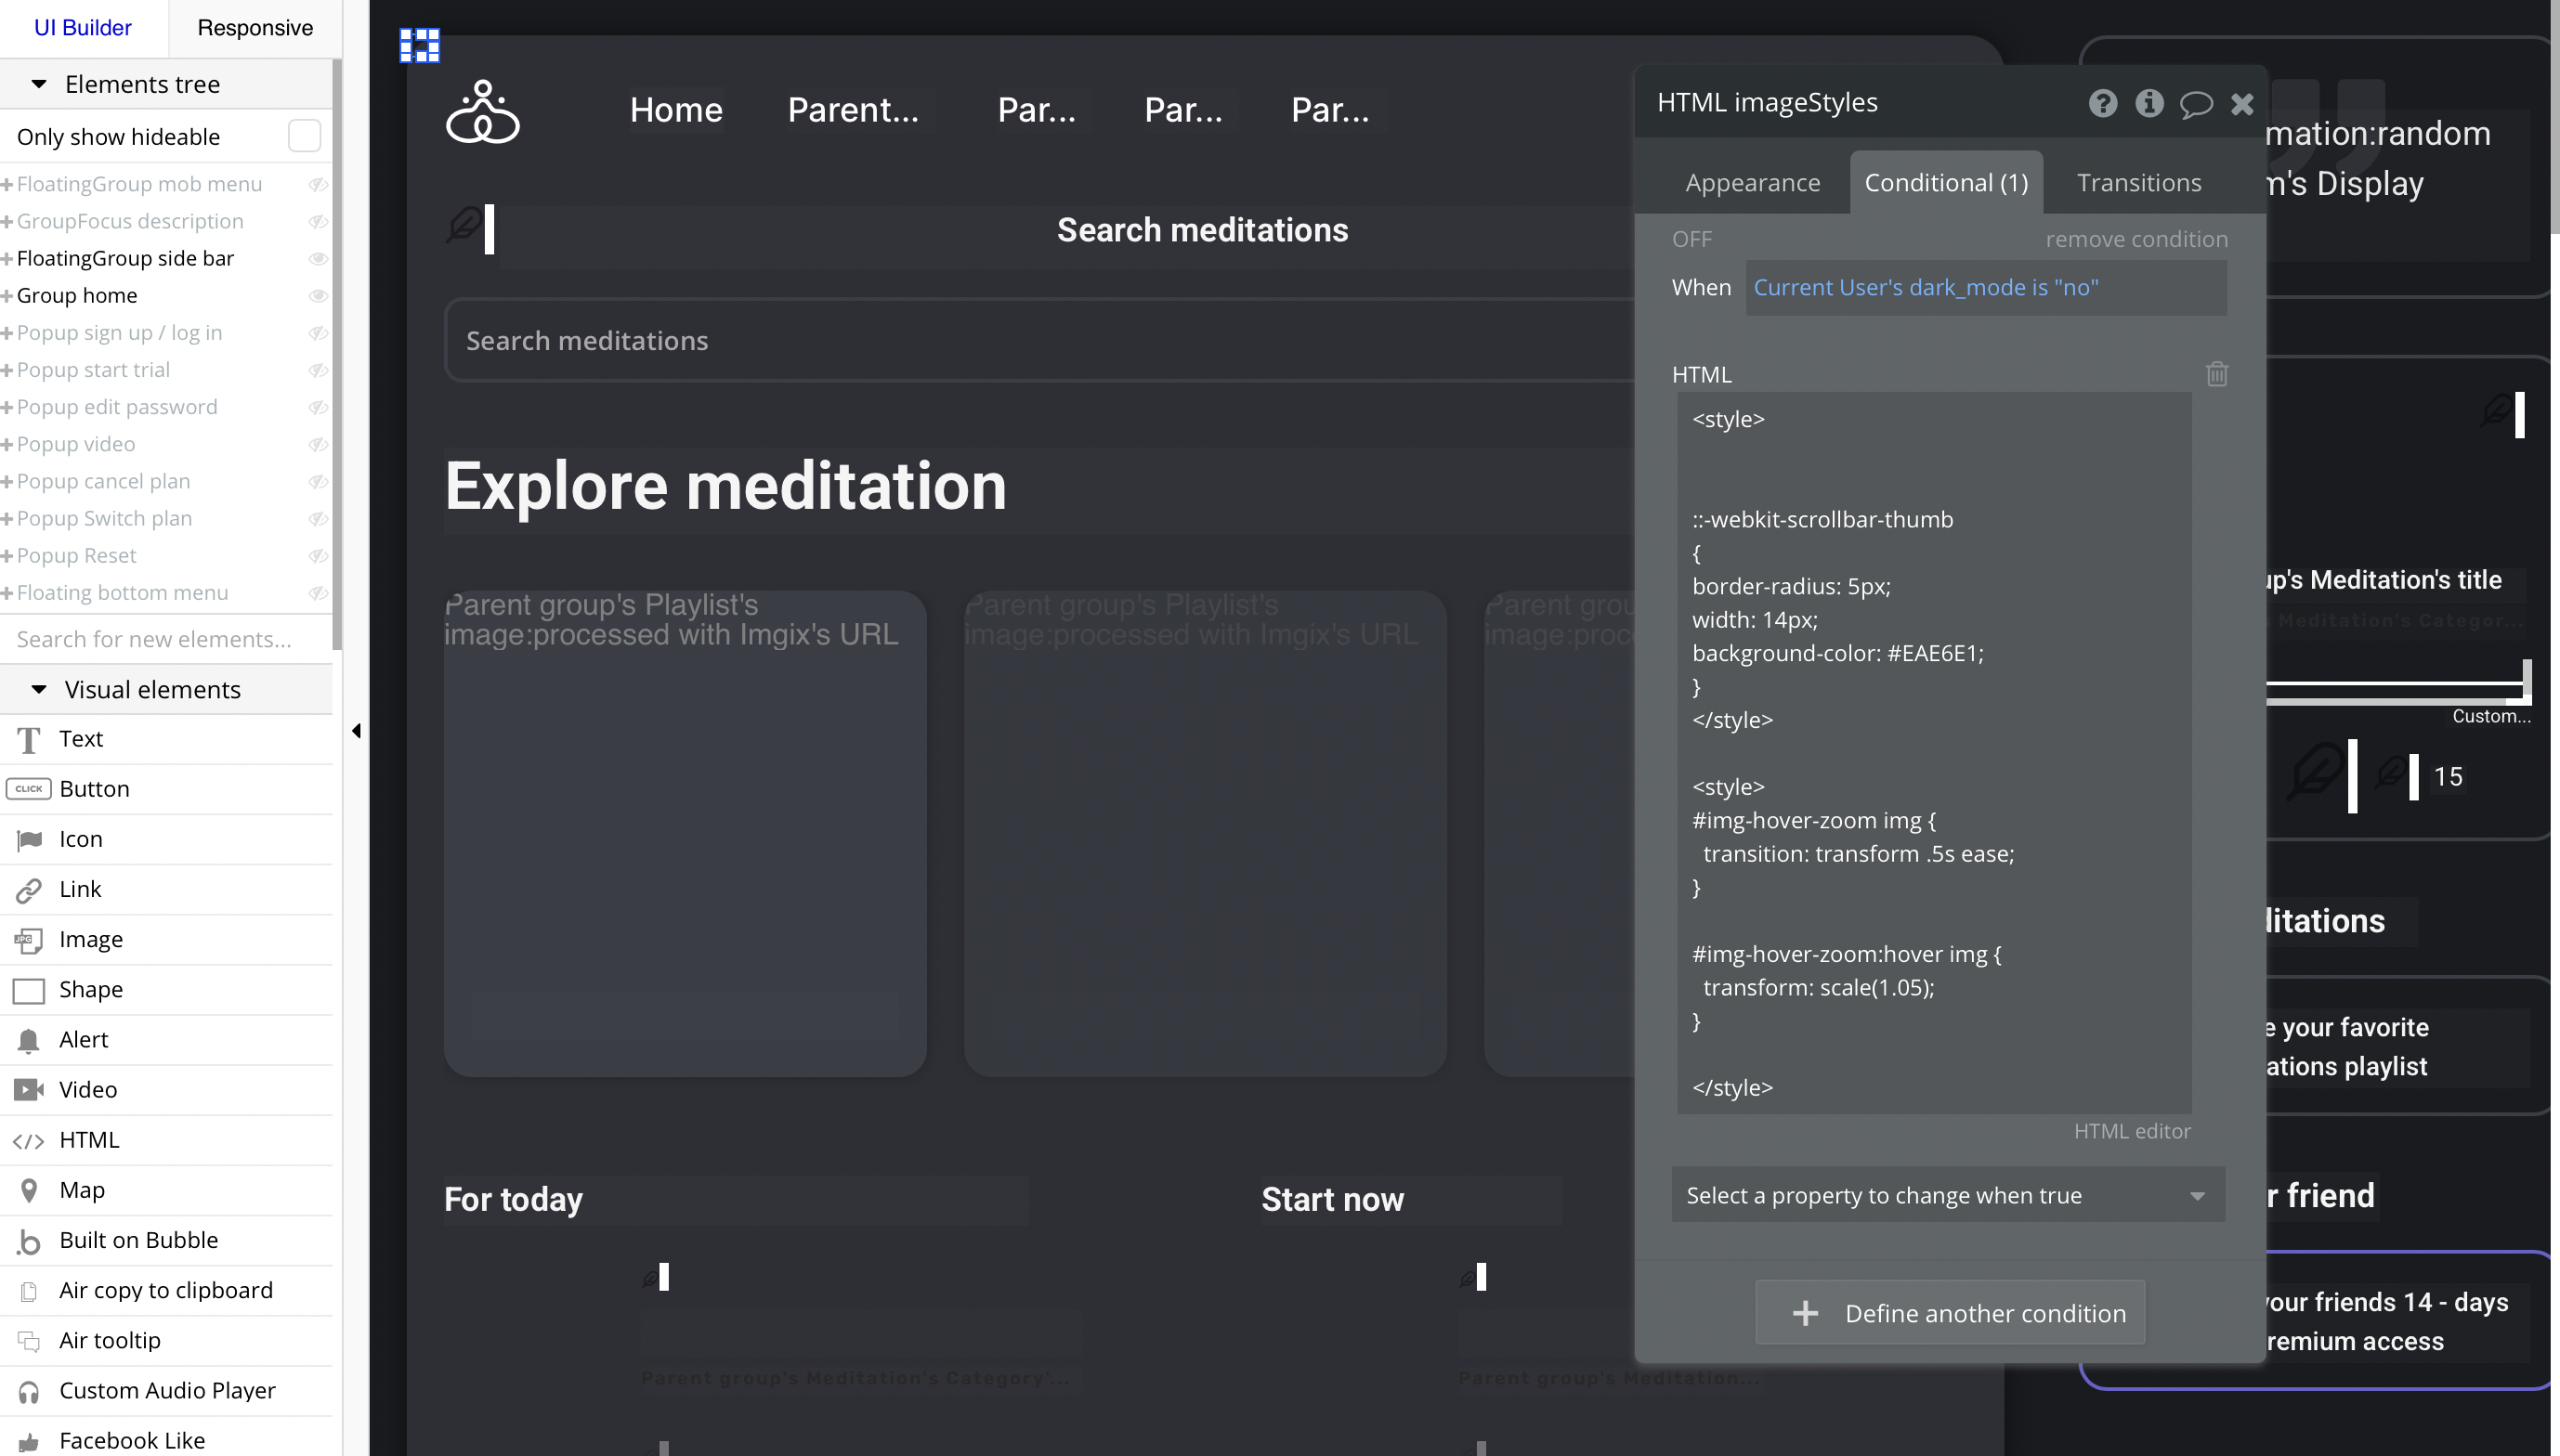Image resolution: width=2560 pixels, height=1456 pixels.
Task: Delete the HTML property with trash icon
Action: point(2216,374)
